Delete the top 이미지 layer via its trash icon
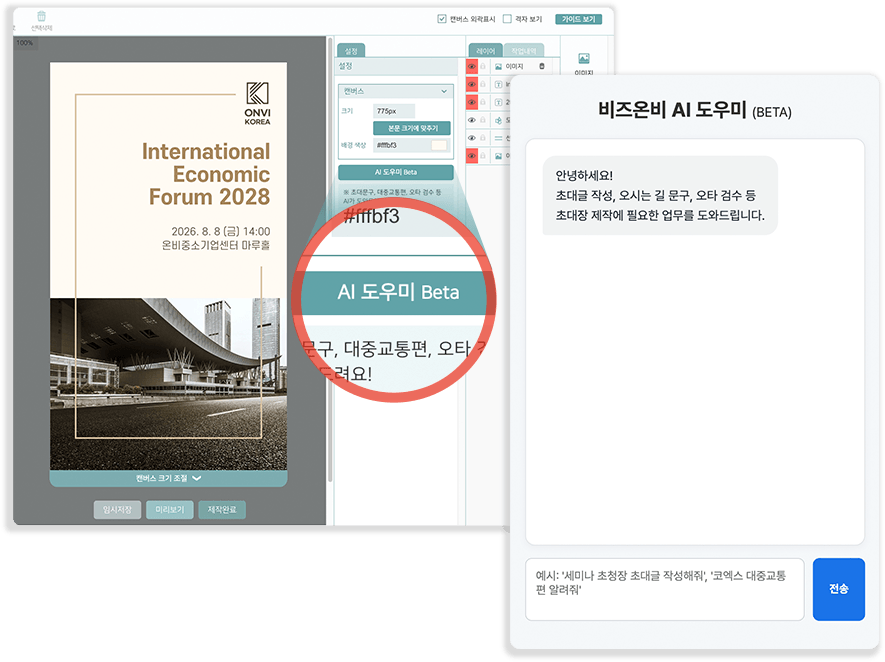This screenshot has height=662, width=885. [x=542, y=66]
